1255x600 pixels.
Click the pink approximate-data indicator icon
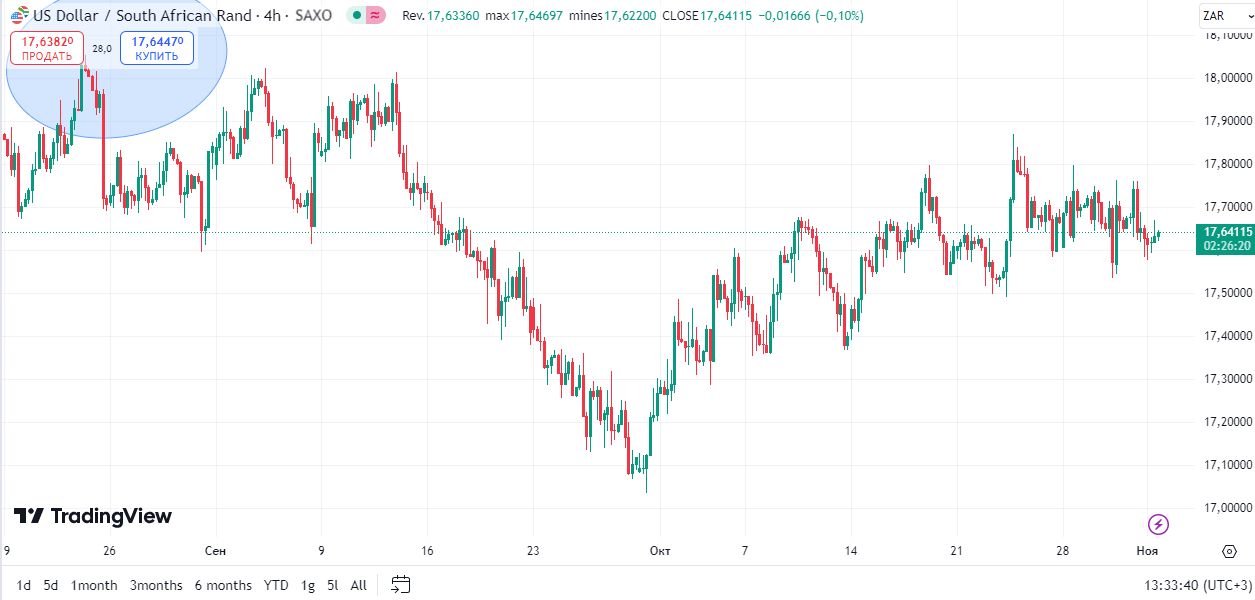click(375, 16)
